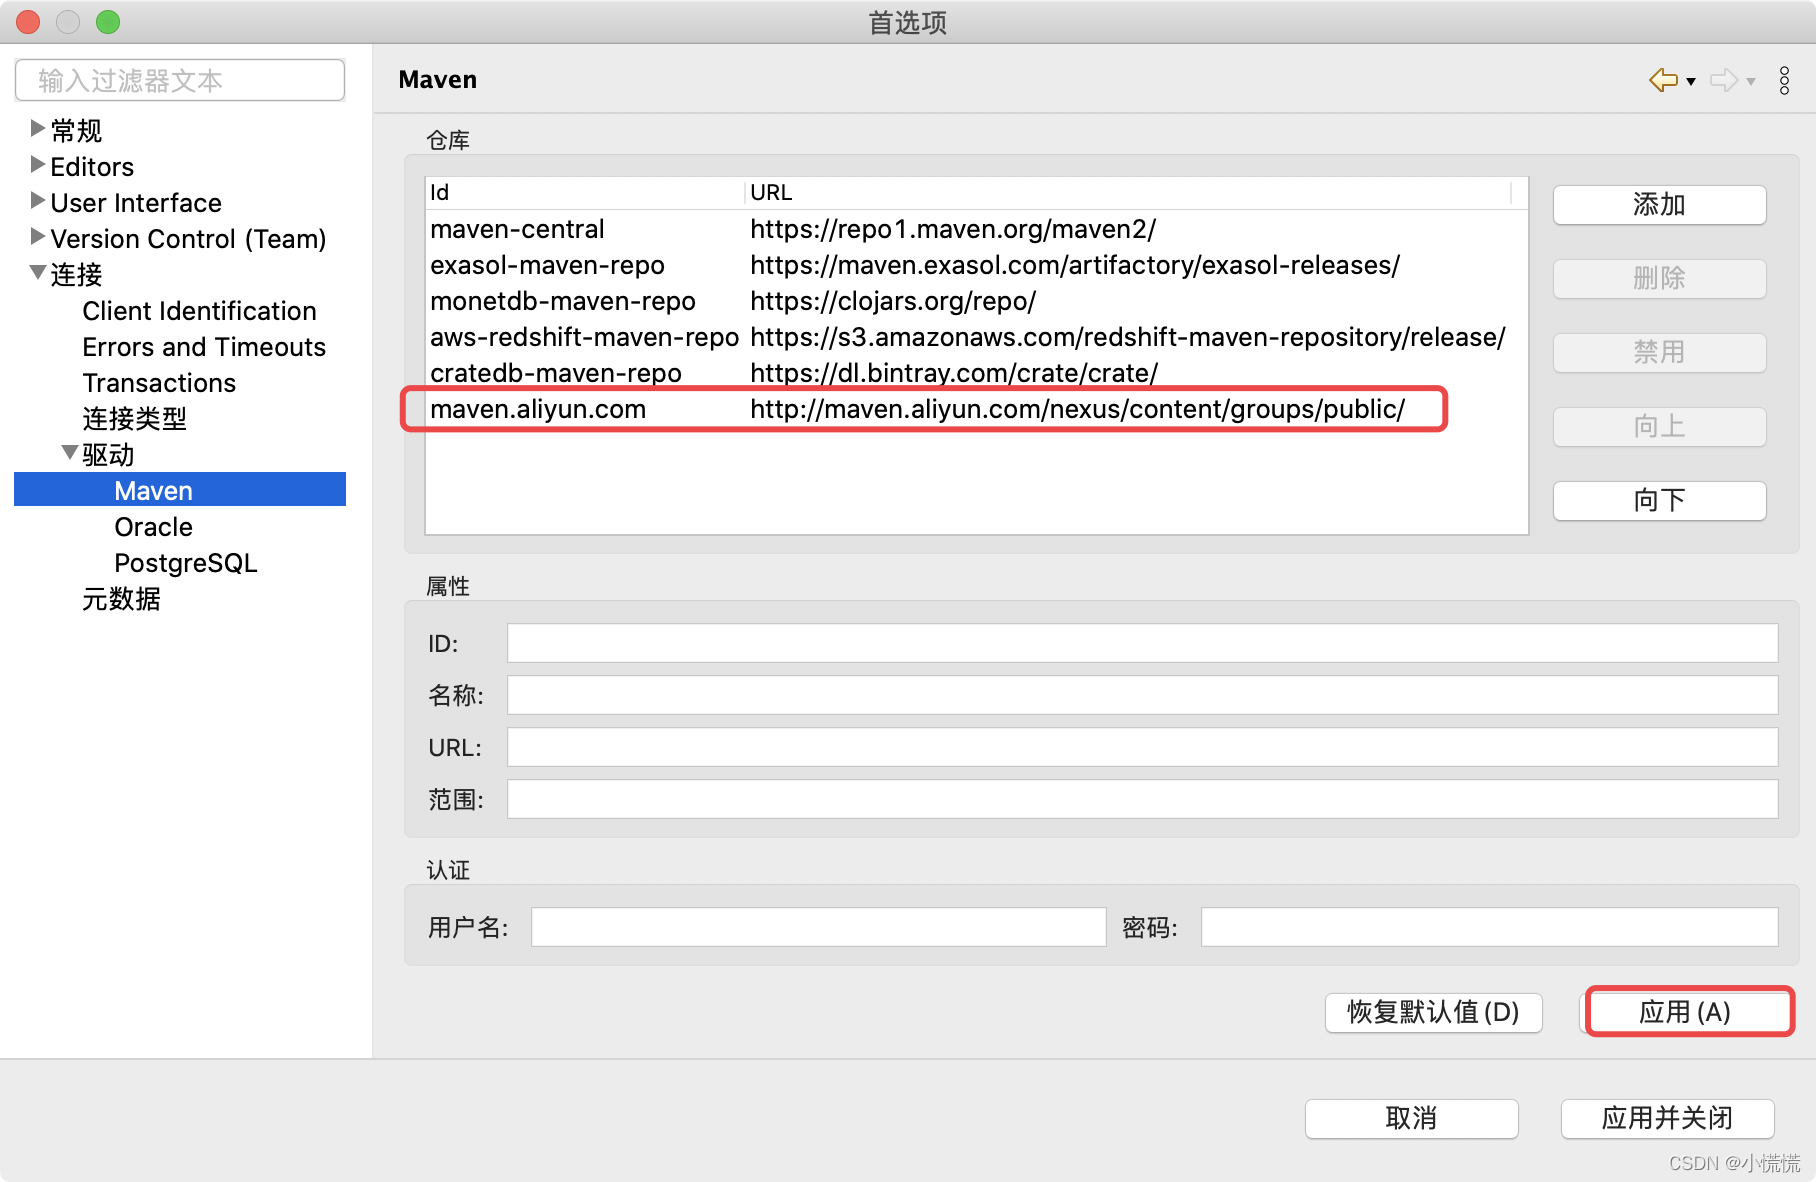The height and width of the screenshot is (1182, 1816).
Task: Click 恢复默认值 (D) button
Action: pos(1433,1012)
